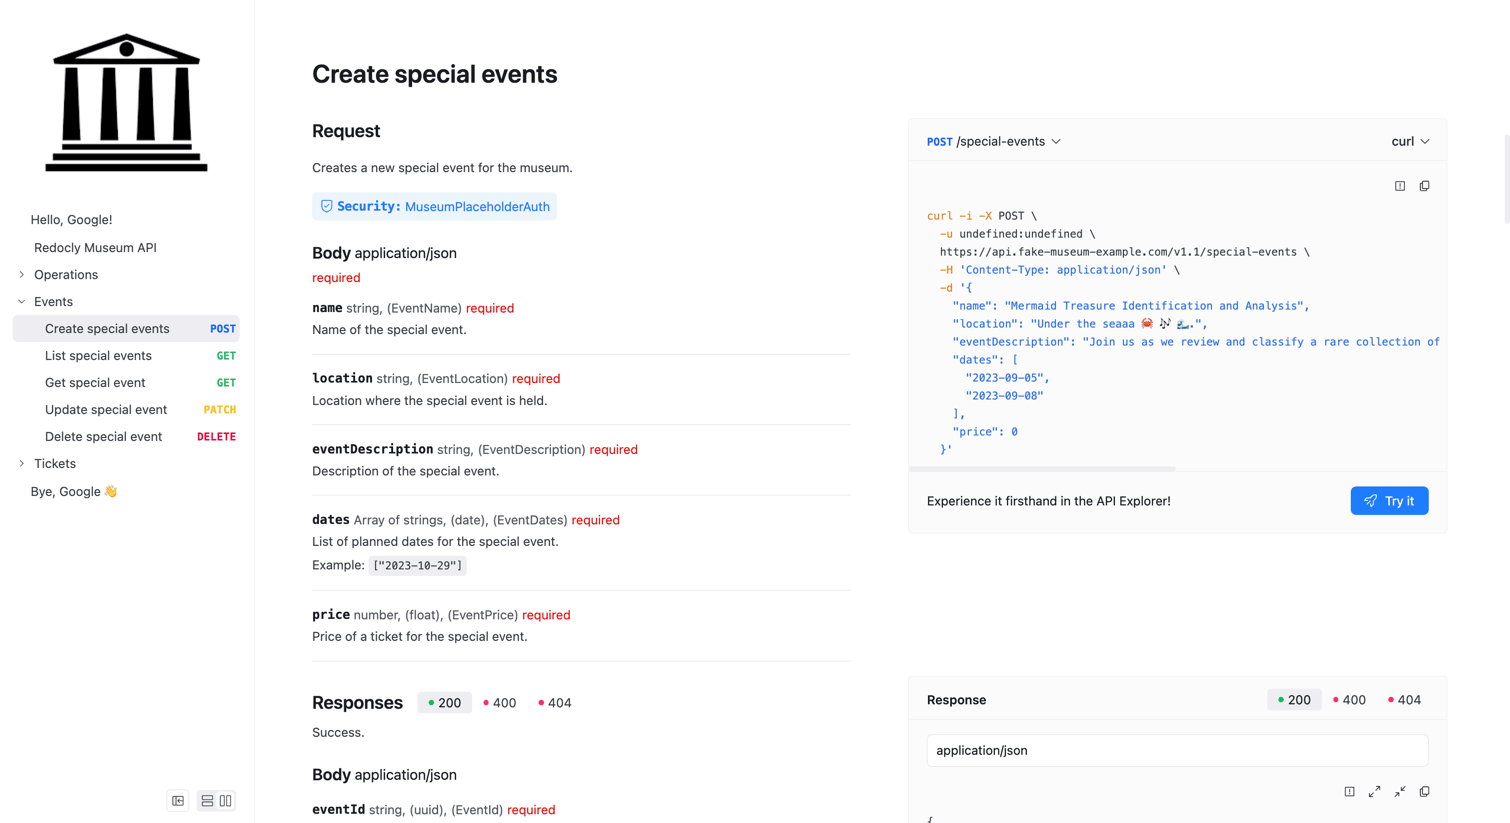Open Update special event PATCH operation
This screenshot has width=1510, height=823.
[106, 409]
